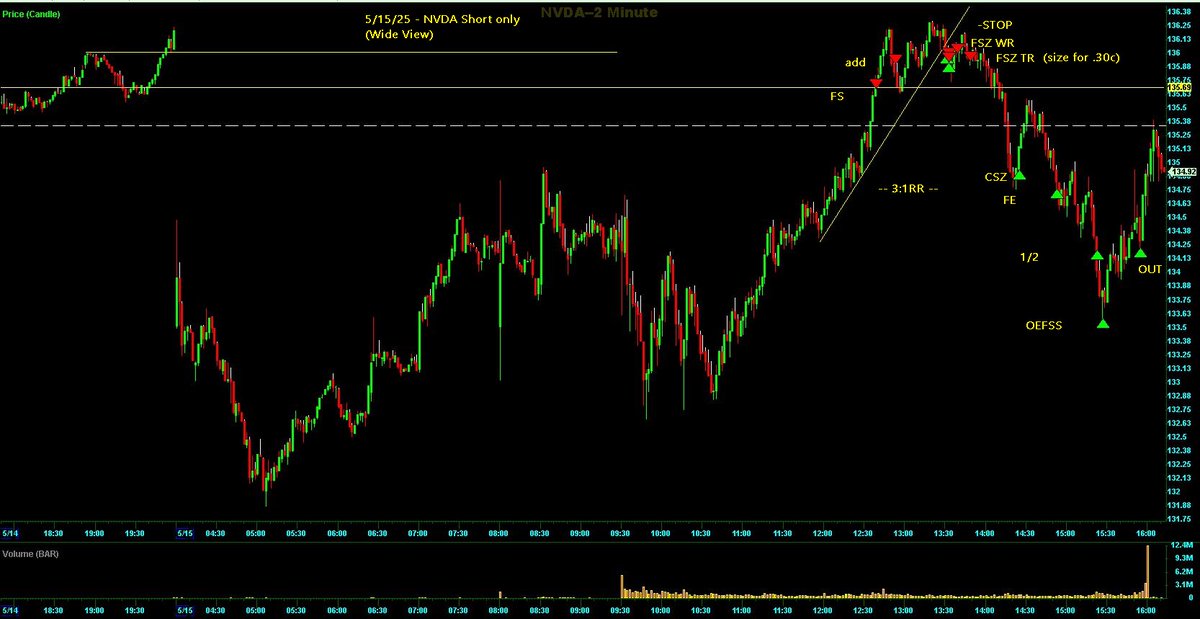Click the 135.25 price axis value
This screenshot has width=1200, height=619.
pyautogui.click(x=1180, y=135)
